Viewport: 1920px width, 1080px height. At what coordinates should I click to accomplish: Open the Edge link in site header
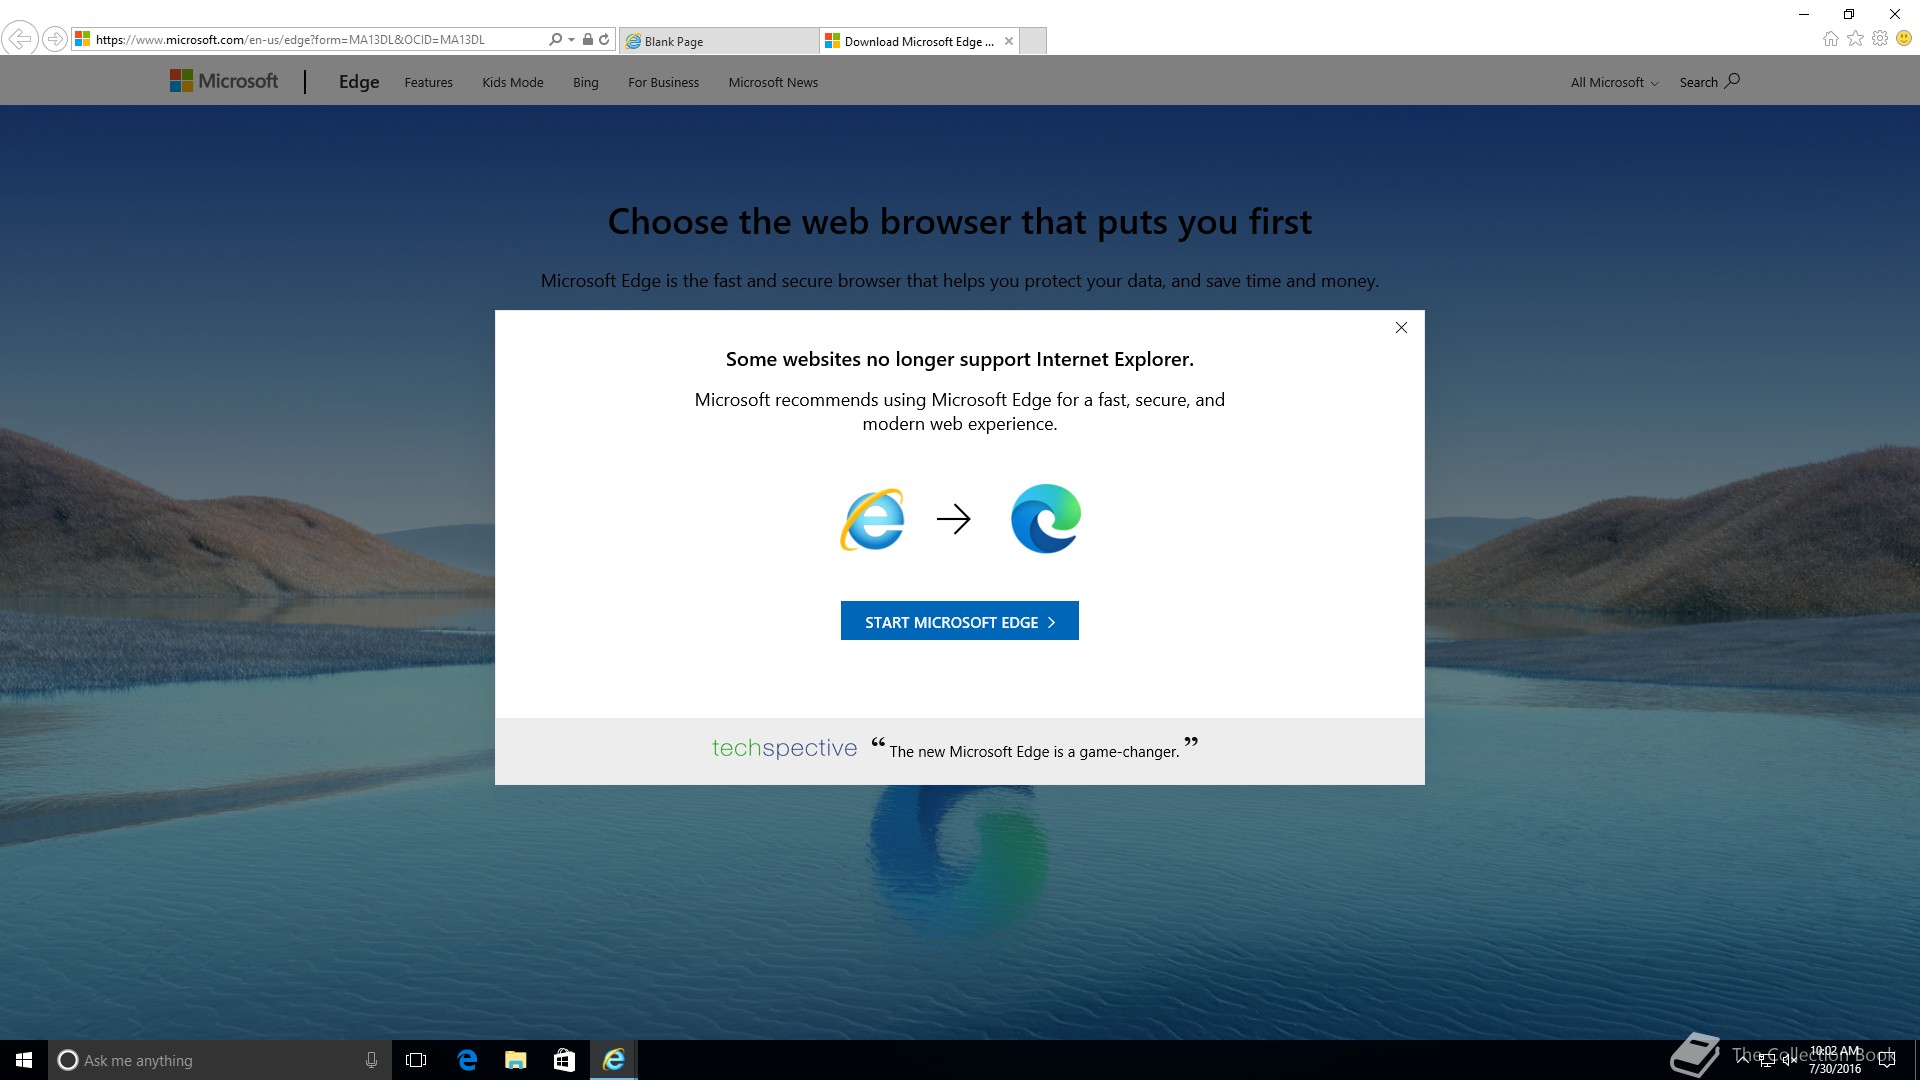click(x=359, y=82)
